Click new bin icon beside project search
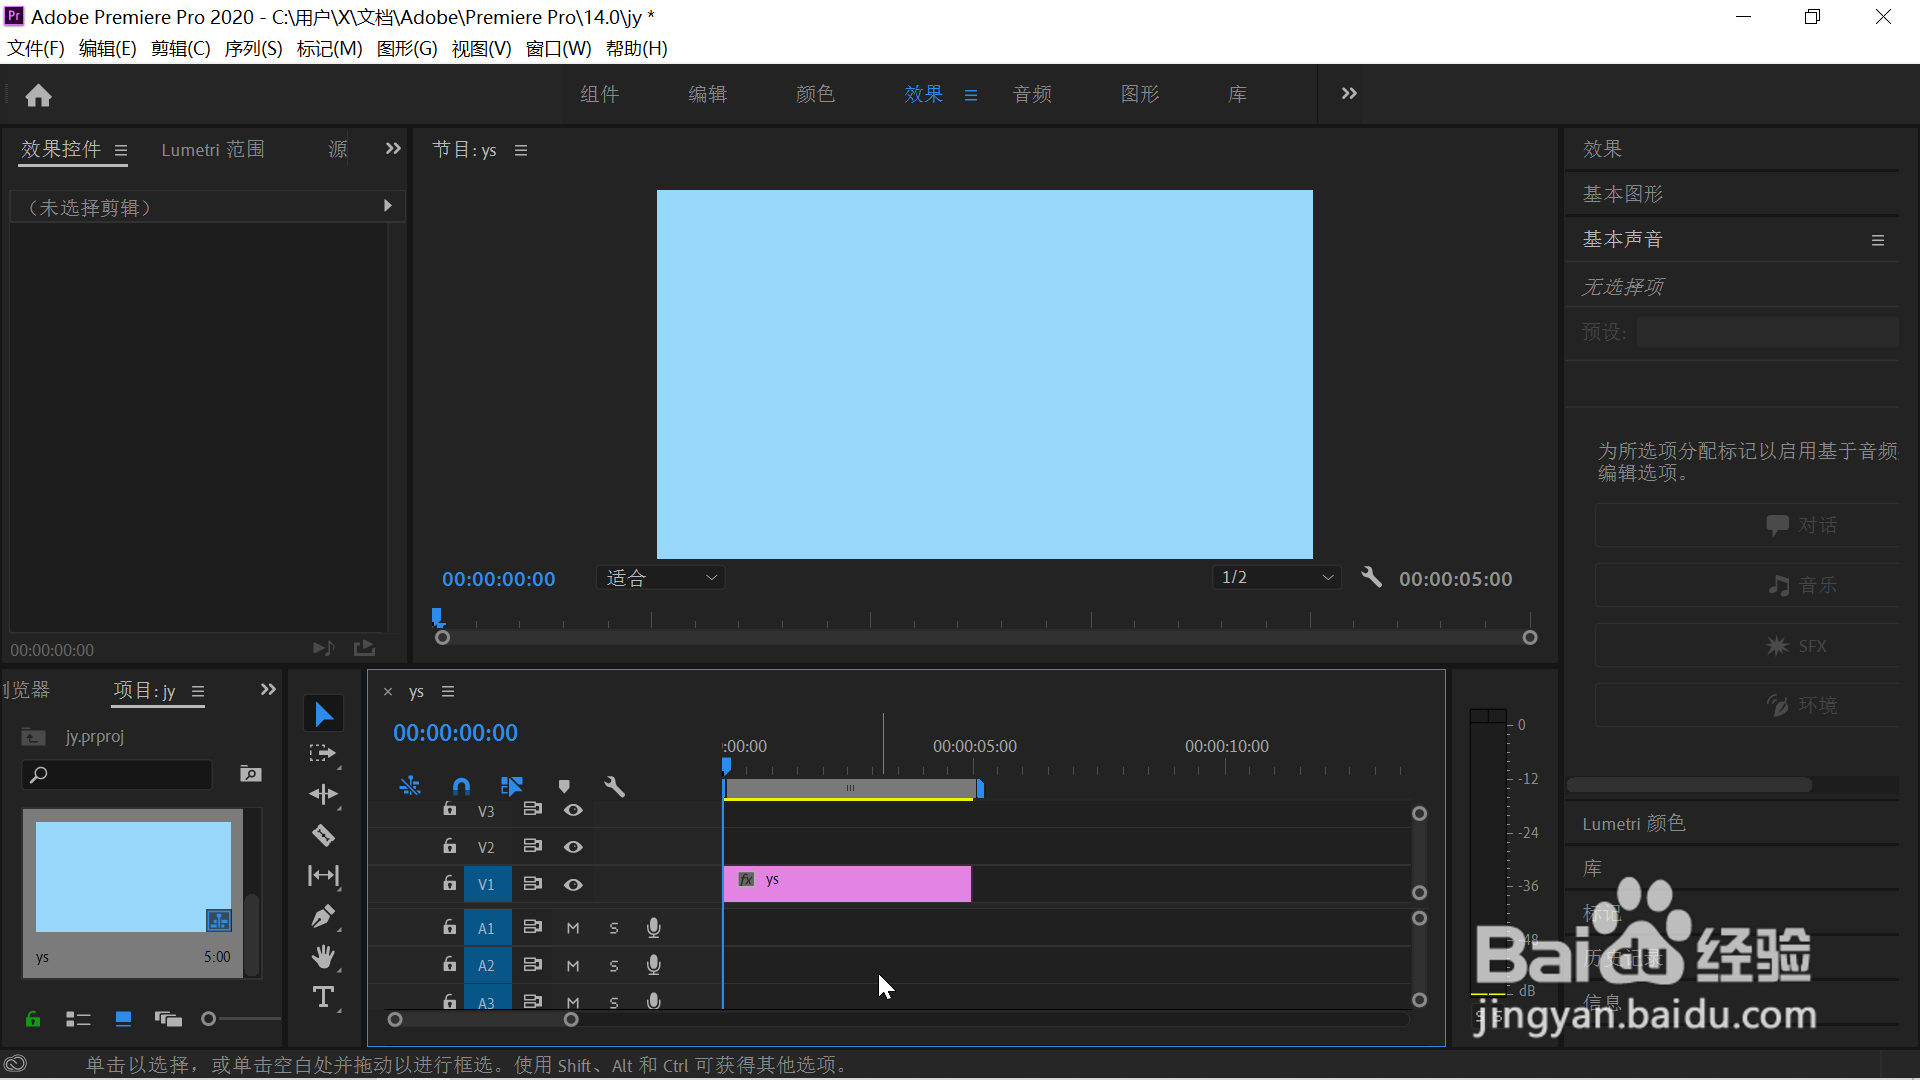Image resolution: width=1920 pixels, height=1080 pixels. point(250,774)
